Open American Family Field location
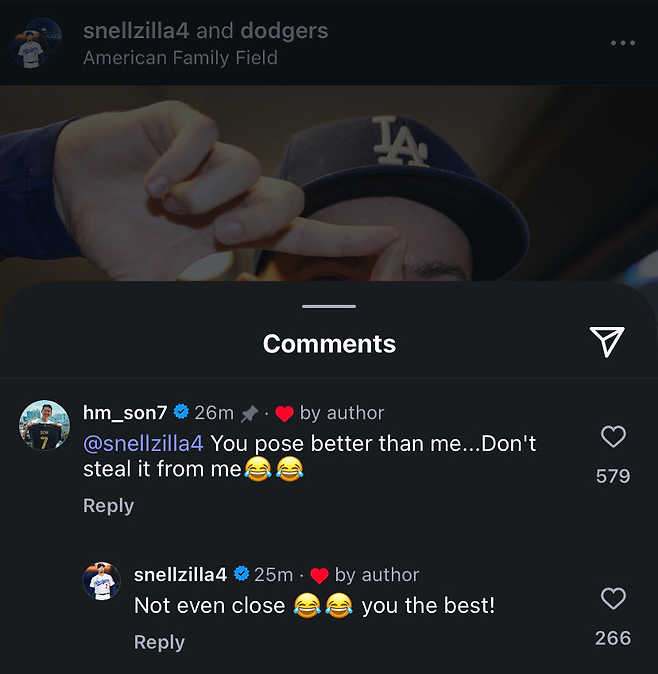 [180, 58]
